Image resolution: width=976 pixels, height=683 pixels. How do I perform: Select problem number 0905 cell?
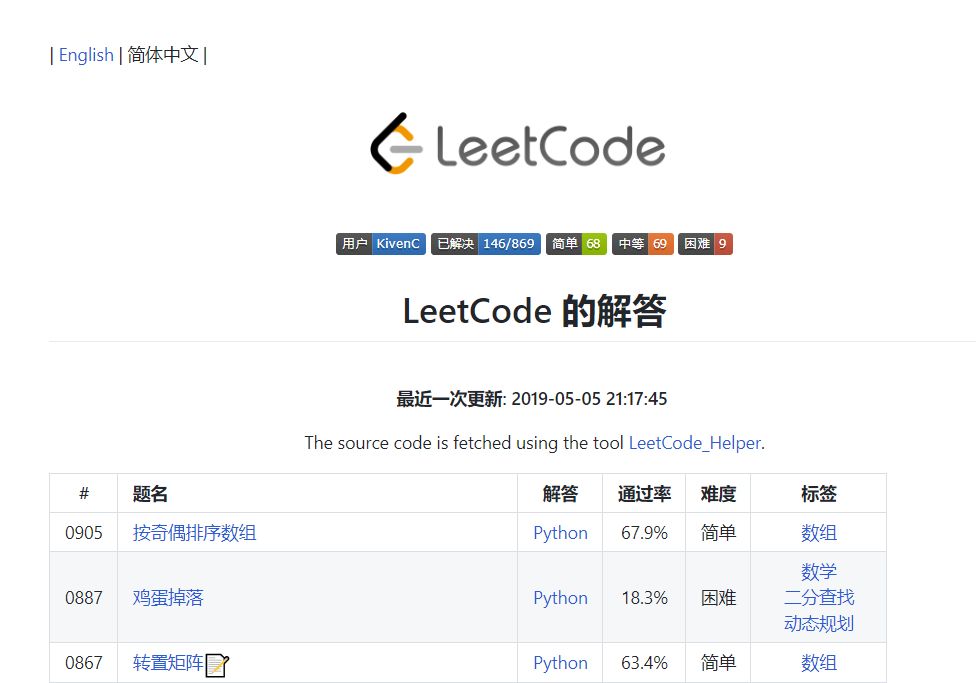click(83, 533)
